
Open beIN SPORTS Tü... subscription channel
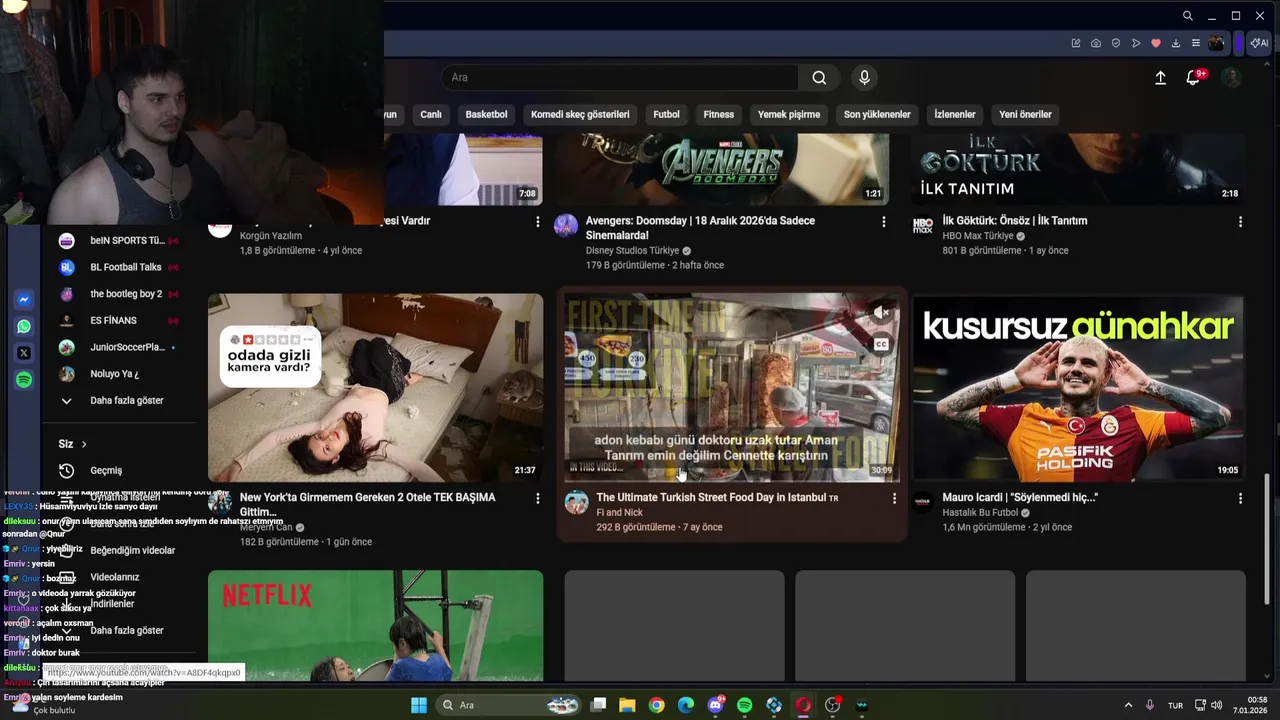pyautogui.click(x=120, y=240)
